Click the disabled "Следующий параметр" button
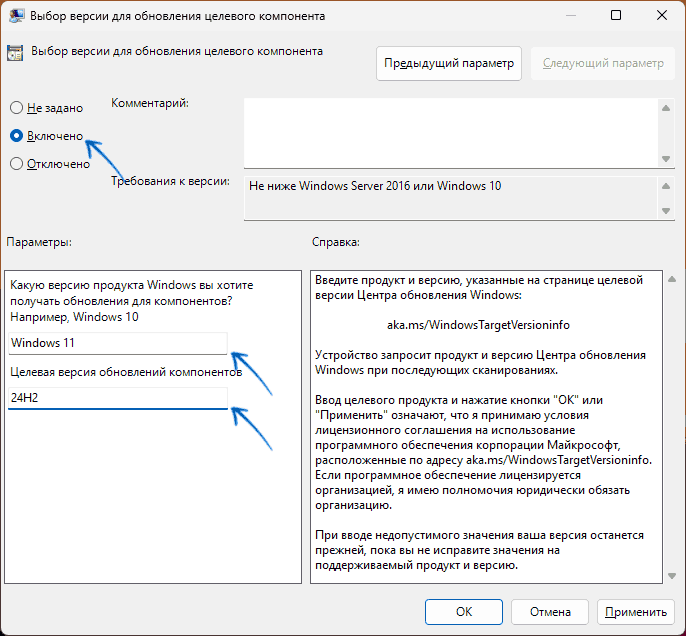This screenshot has width=686, height=636. pyautogui.click(x=603, y=63)
